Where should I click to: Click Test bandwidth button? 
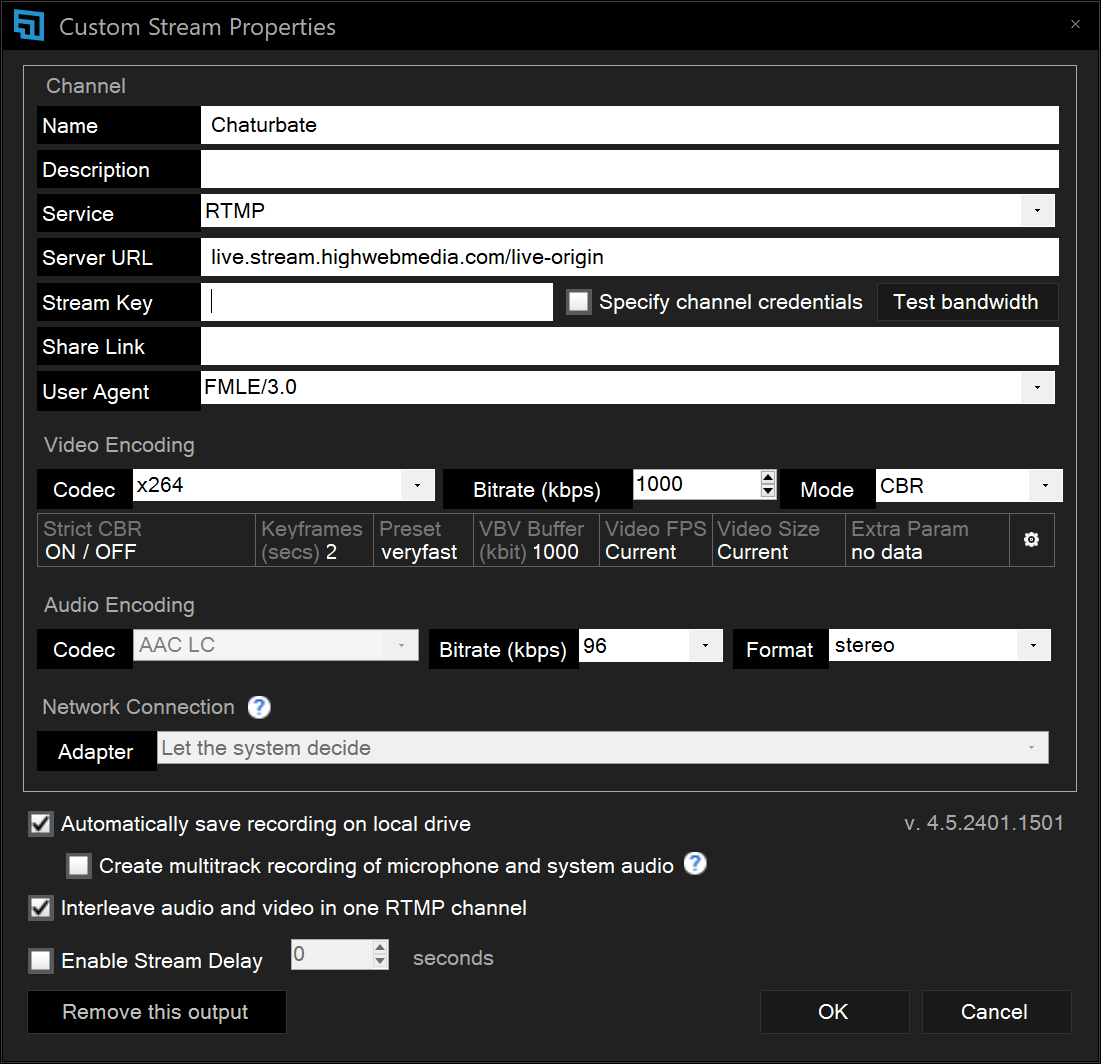(967, 302)
